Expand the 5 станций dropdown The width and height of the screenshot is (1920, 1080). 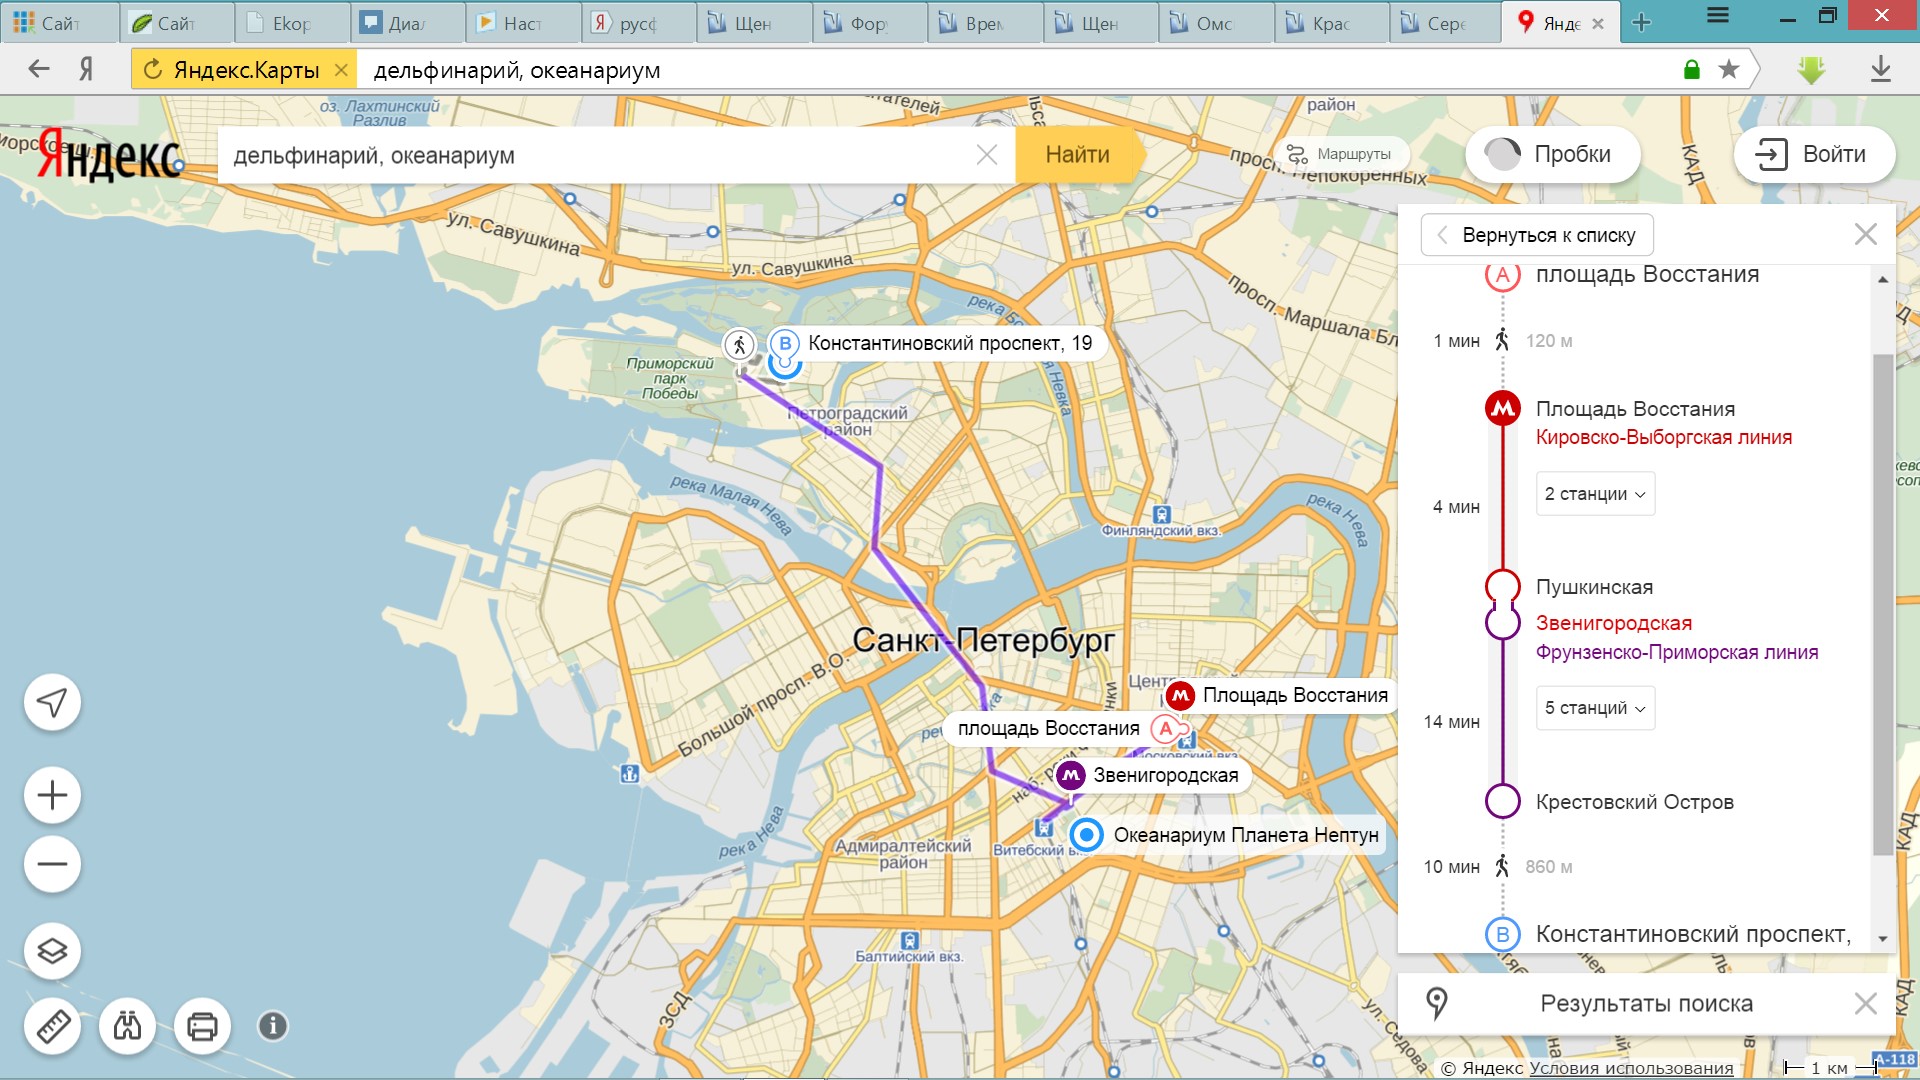click(x=1594, y=708)
